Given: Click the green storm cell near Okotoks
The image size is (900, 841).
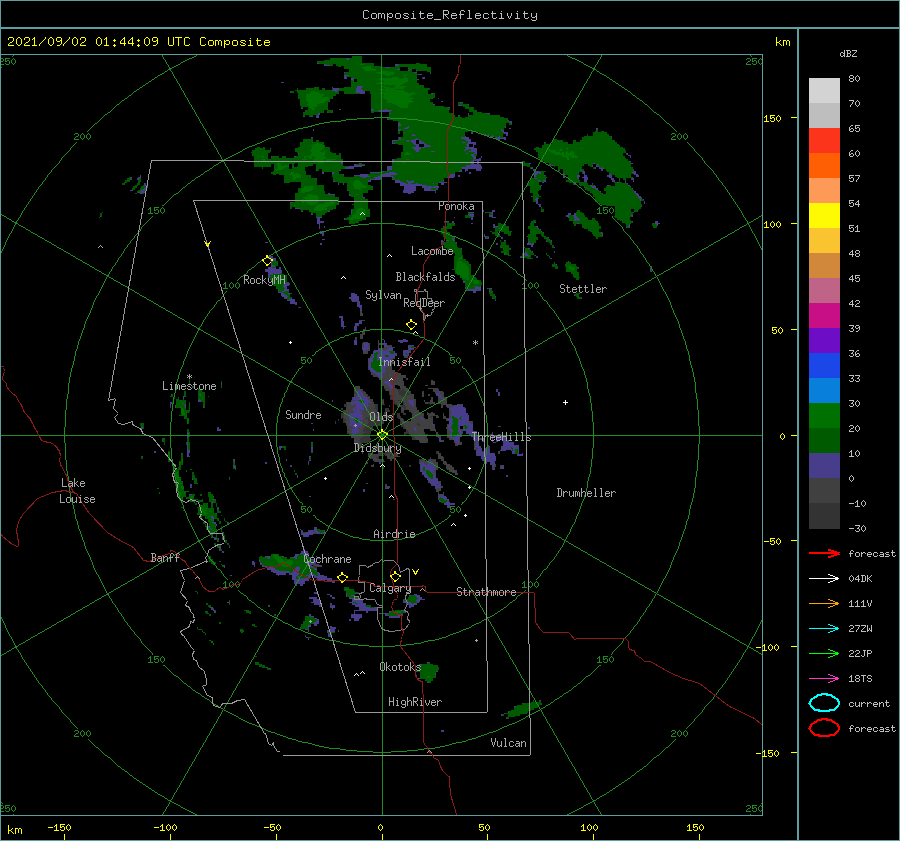Looking at the screenshot, I should click(x=428, y=672).
